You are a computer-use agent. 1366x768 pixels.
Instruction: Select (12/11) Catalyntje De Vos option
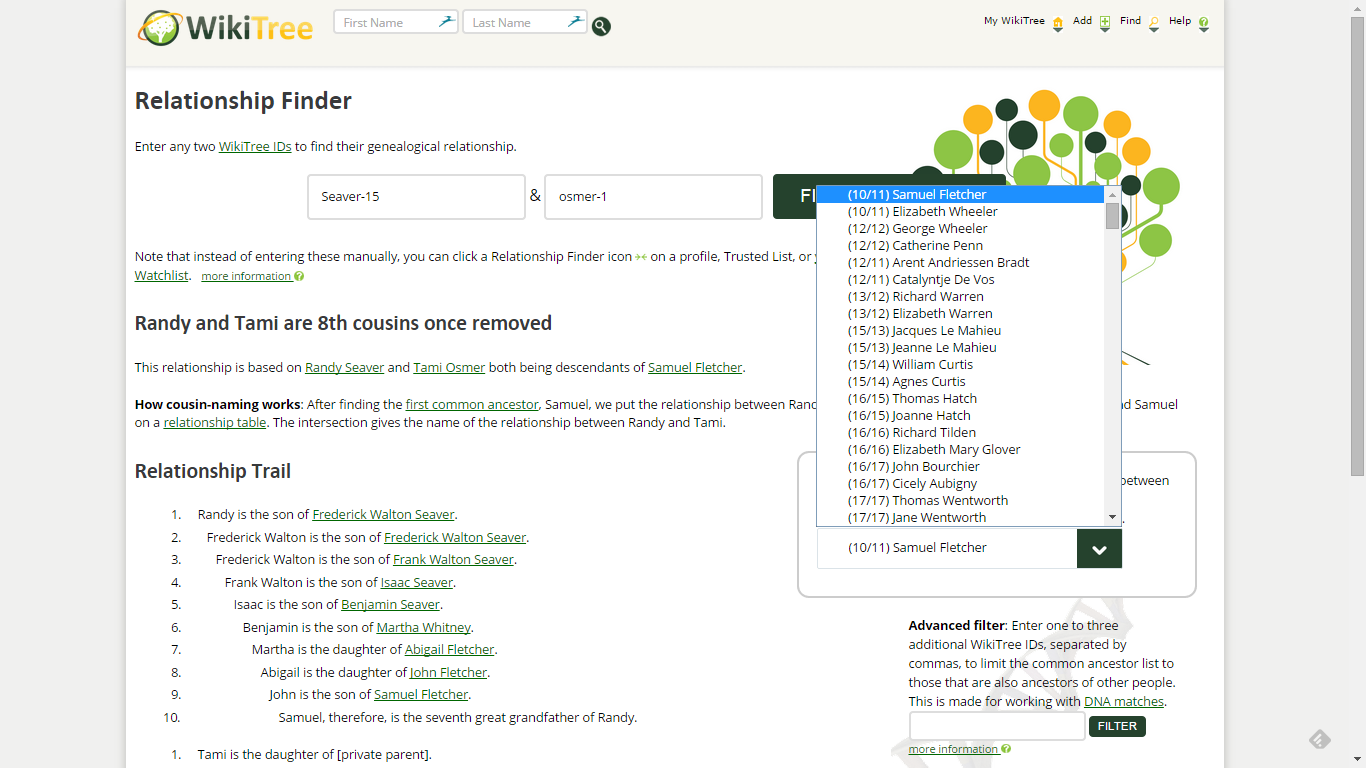(x=961, y=279)
